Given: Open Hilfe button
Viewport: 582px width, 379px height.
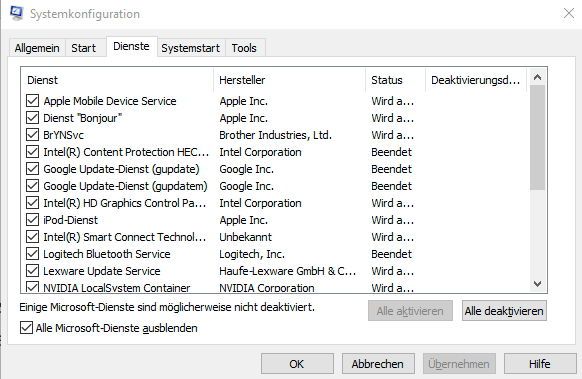Looking at the screenshot, I should [x=540, y=364].
